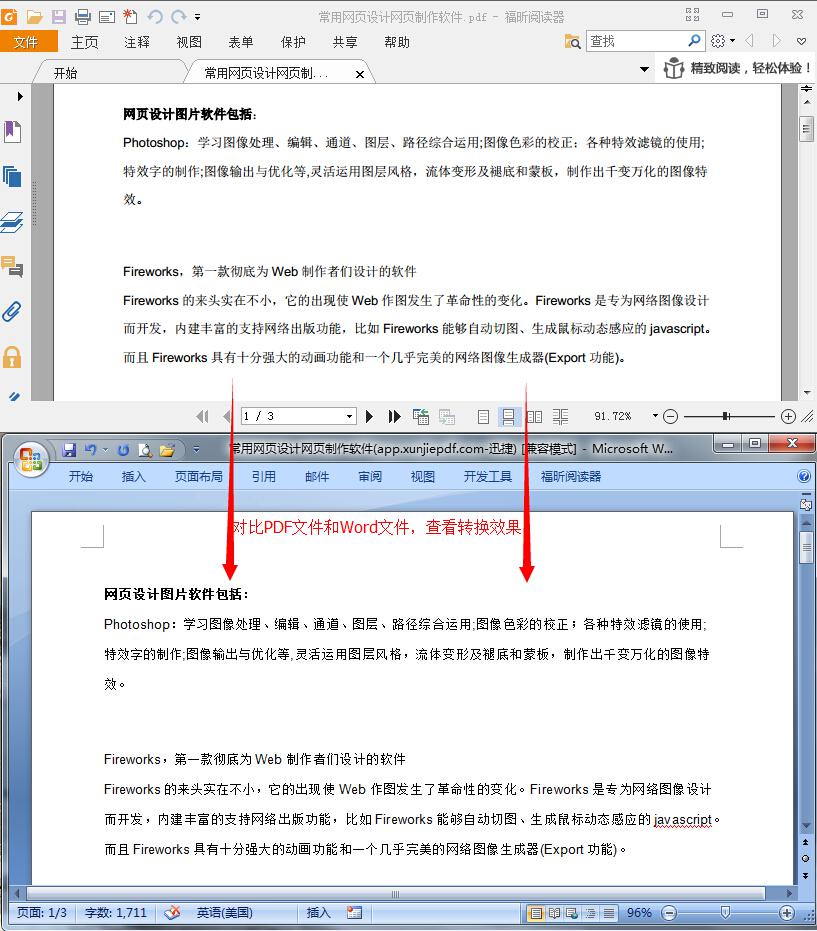This screenshot has width=817, height=931.
Task: Click Word print preview quick access icon
Action: (x=145, y=450)
